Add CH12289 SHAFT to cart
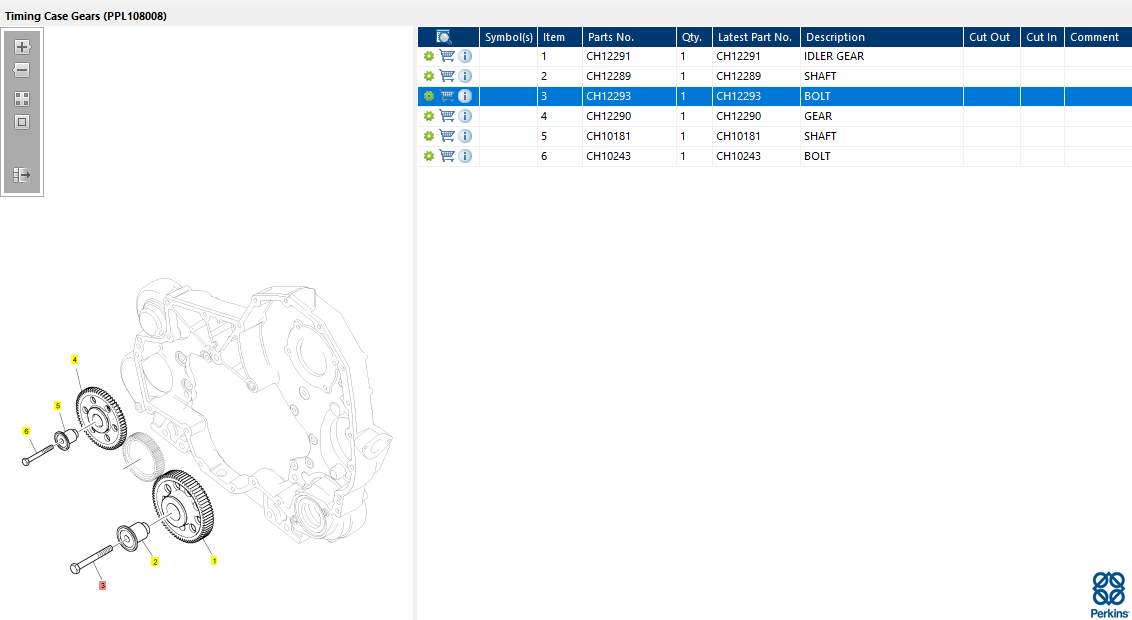Image resolution: width=1132 pixels, height=620 pixels. (447, 76)
